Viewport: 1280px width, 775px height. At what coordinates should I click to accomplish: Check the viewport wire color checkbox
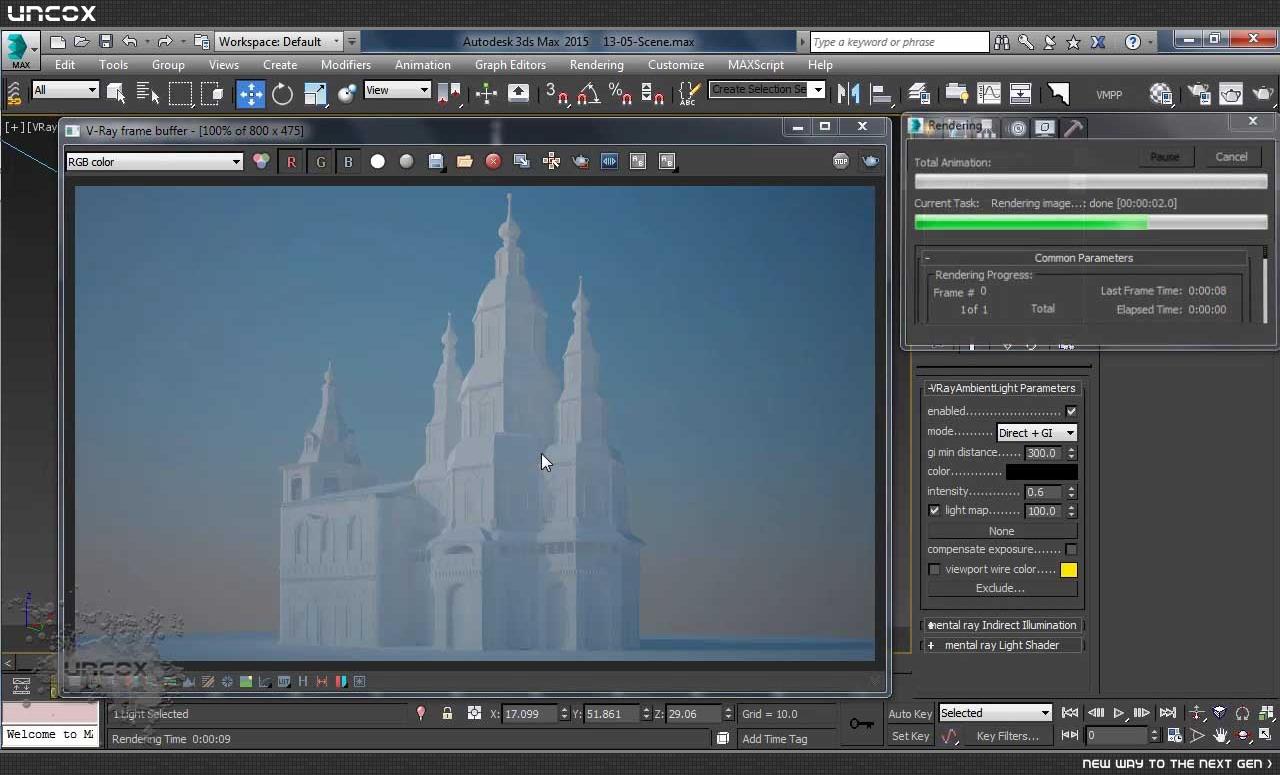(934, 569)
